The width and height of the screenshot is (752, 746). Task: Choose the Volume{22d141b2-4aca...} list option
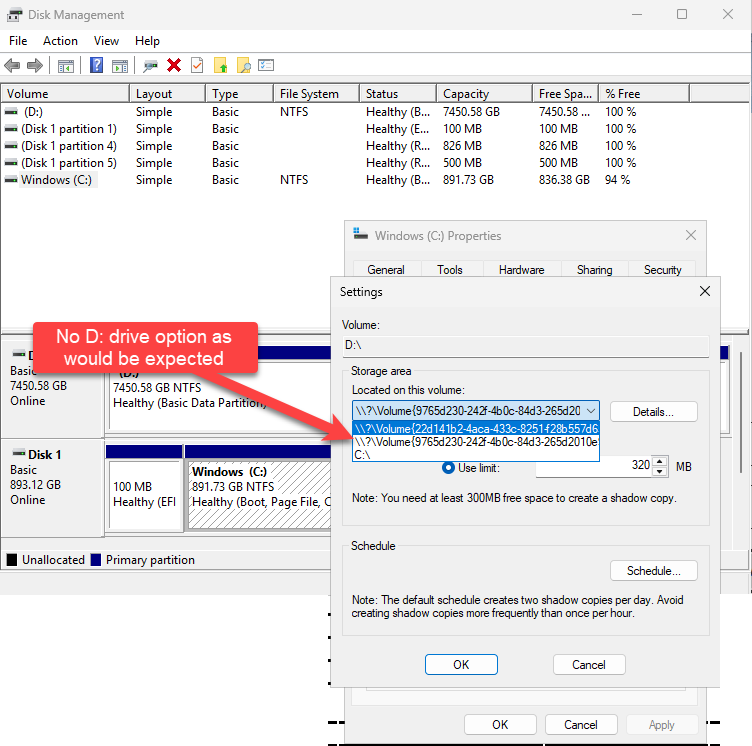476,428
